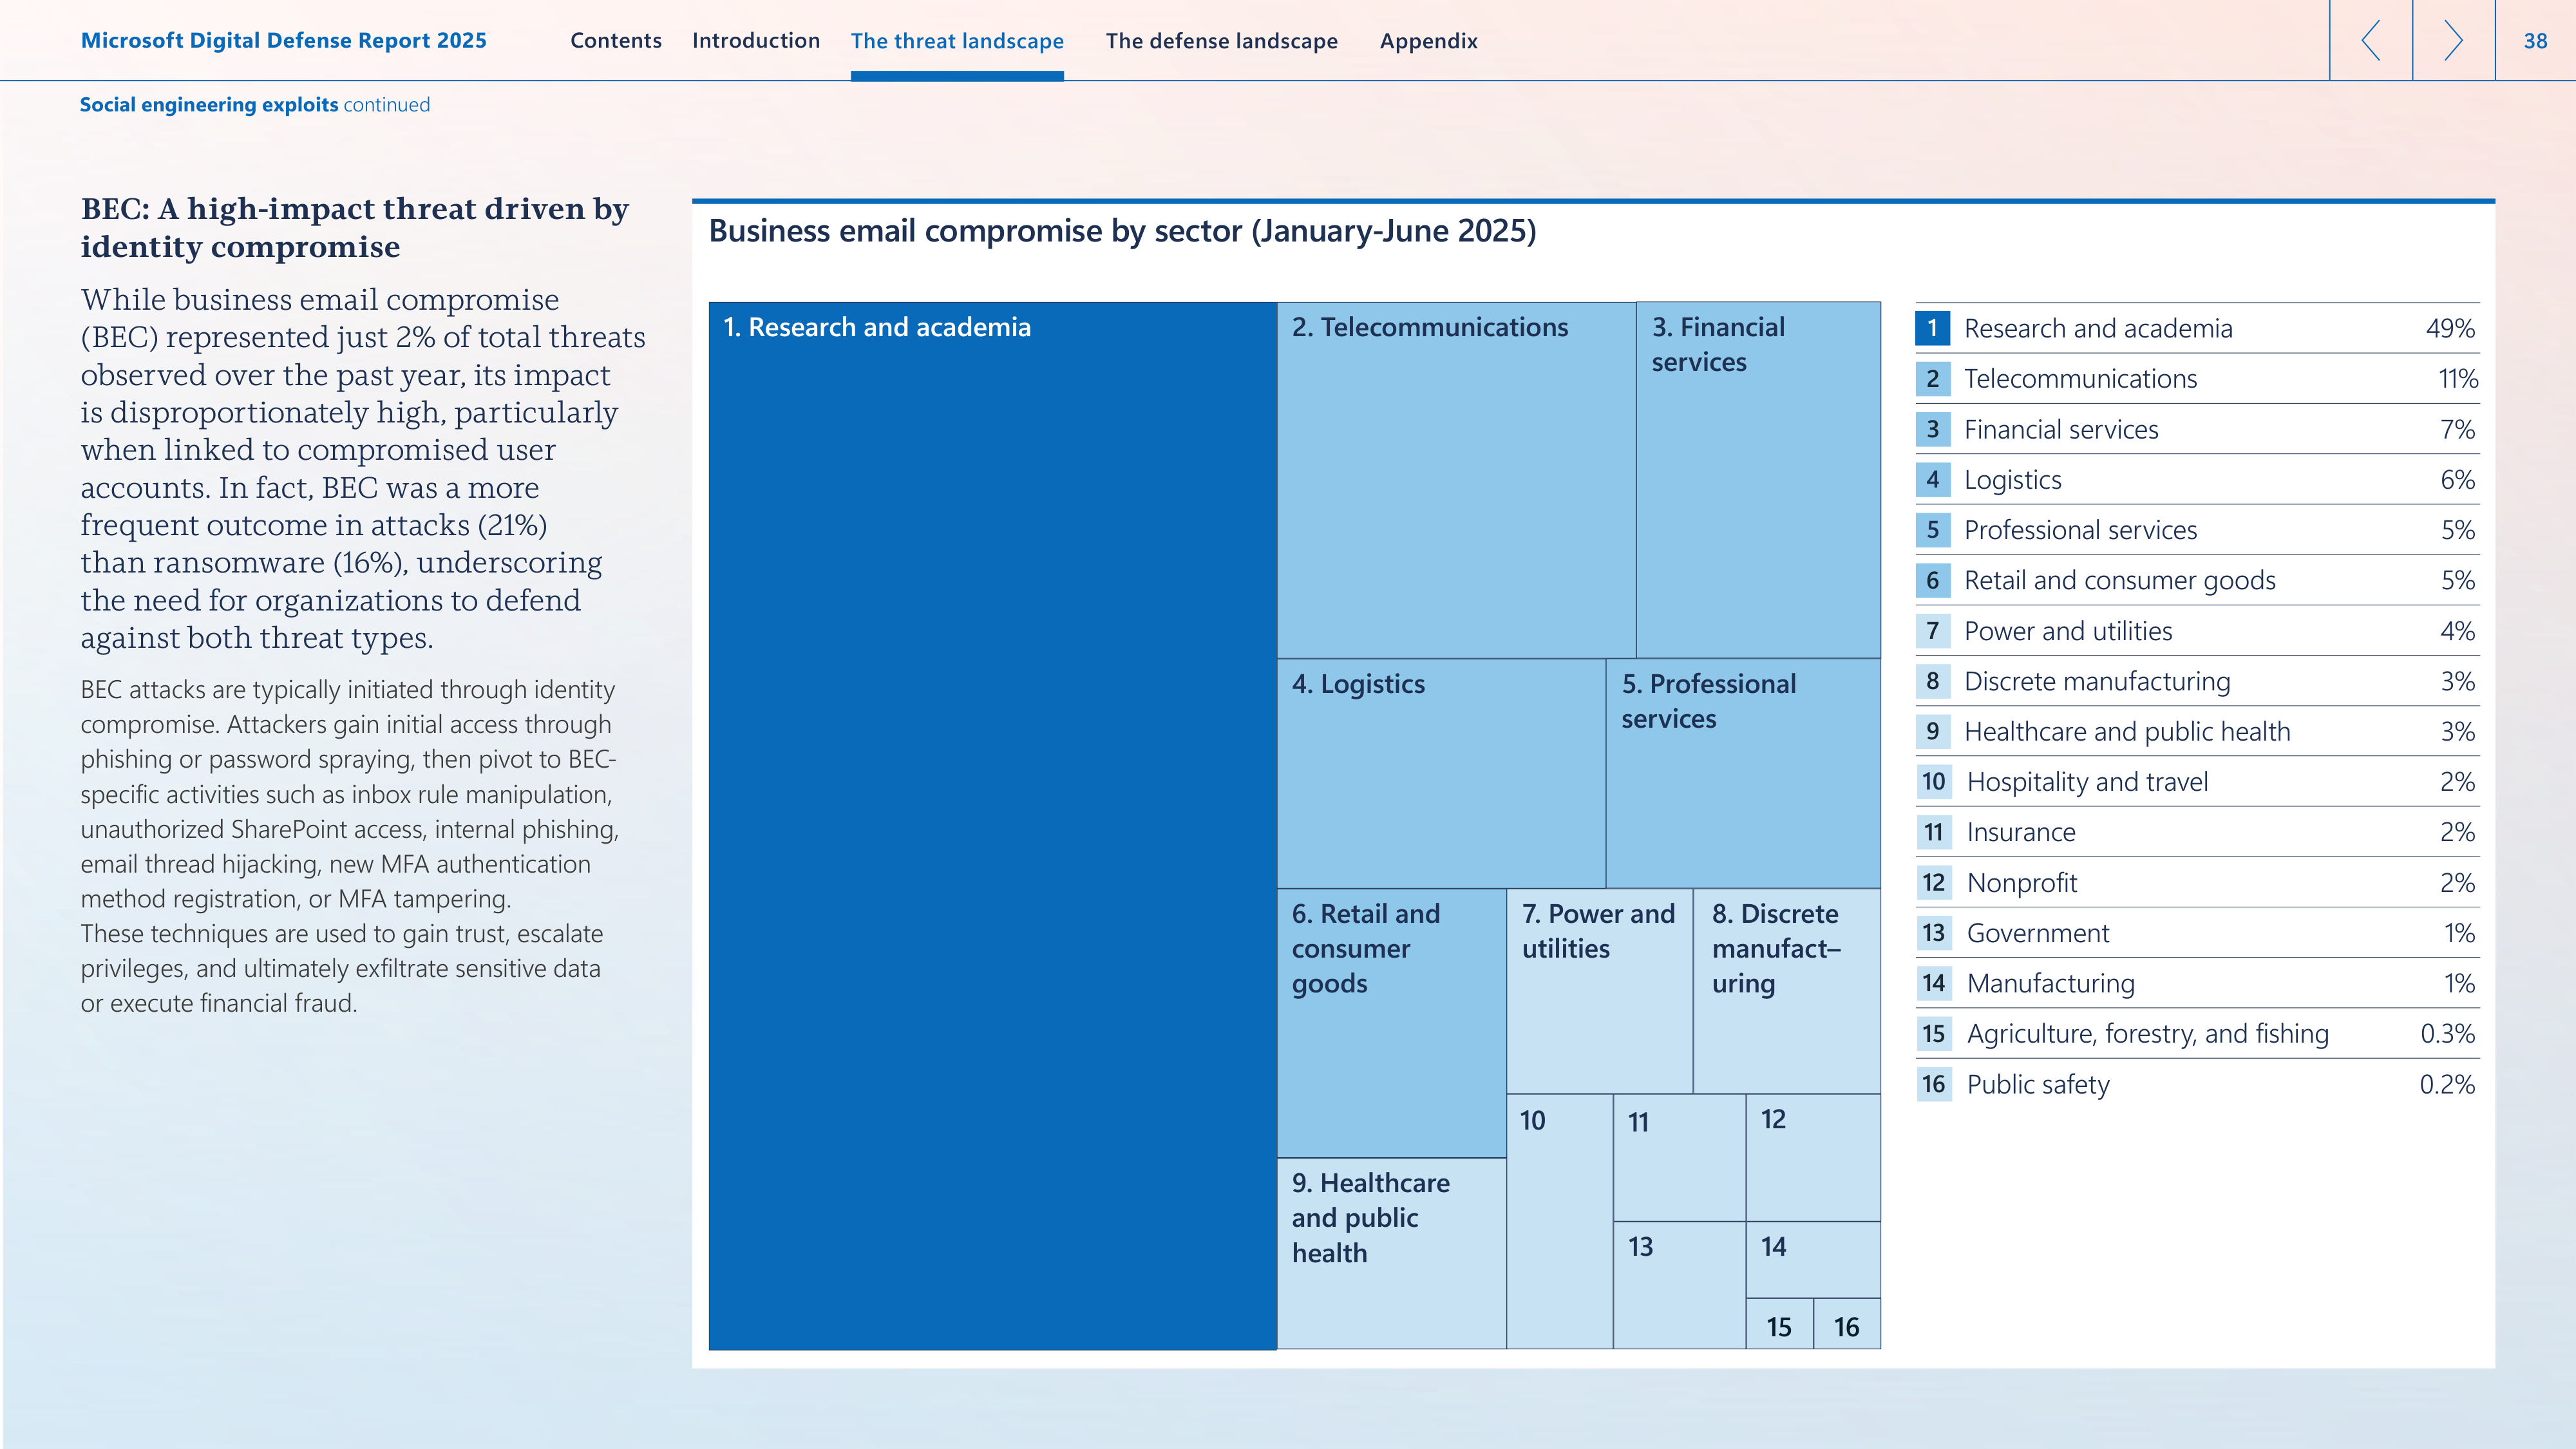Click 'Professional services' in the legend
2576x1449 pixels.
point(2080,530)
